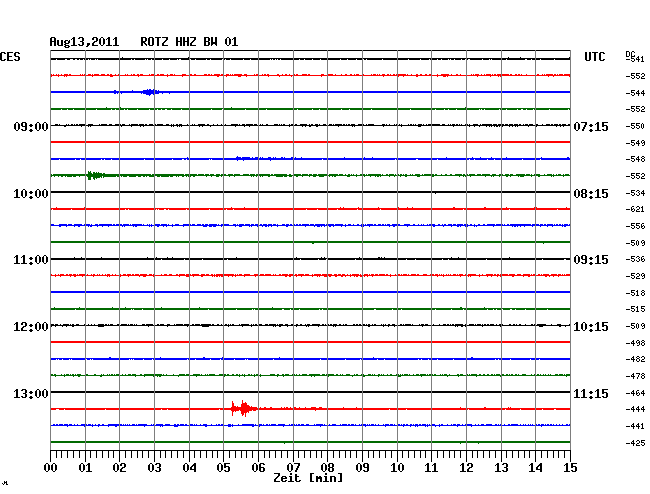Select the 09:00 local time label
Screen dimensions: 650x494
pos(31,126)
